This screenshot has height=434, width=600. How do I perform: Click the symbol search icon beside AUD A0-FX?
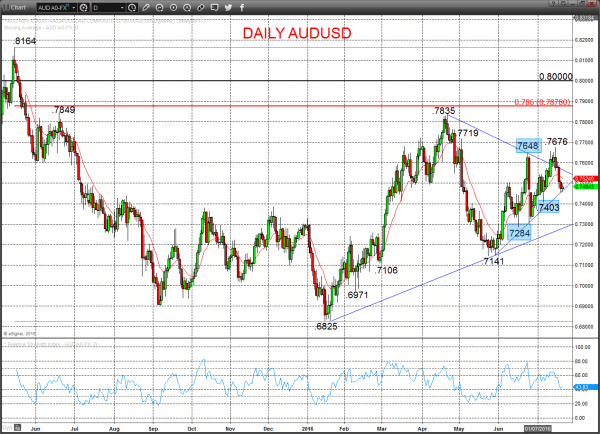(x=84, y=8)
